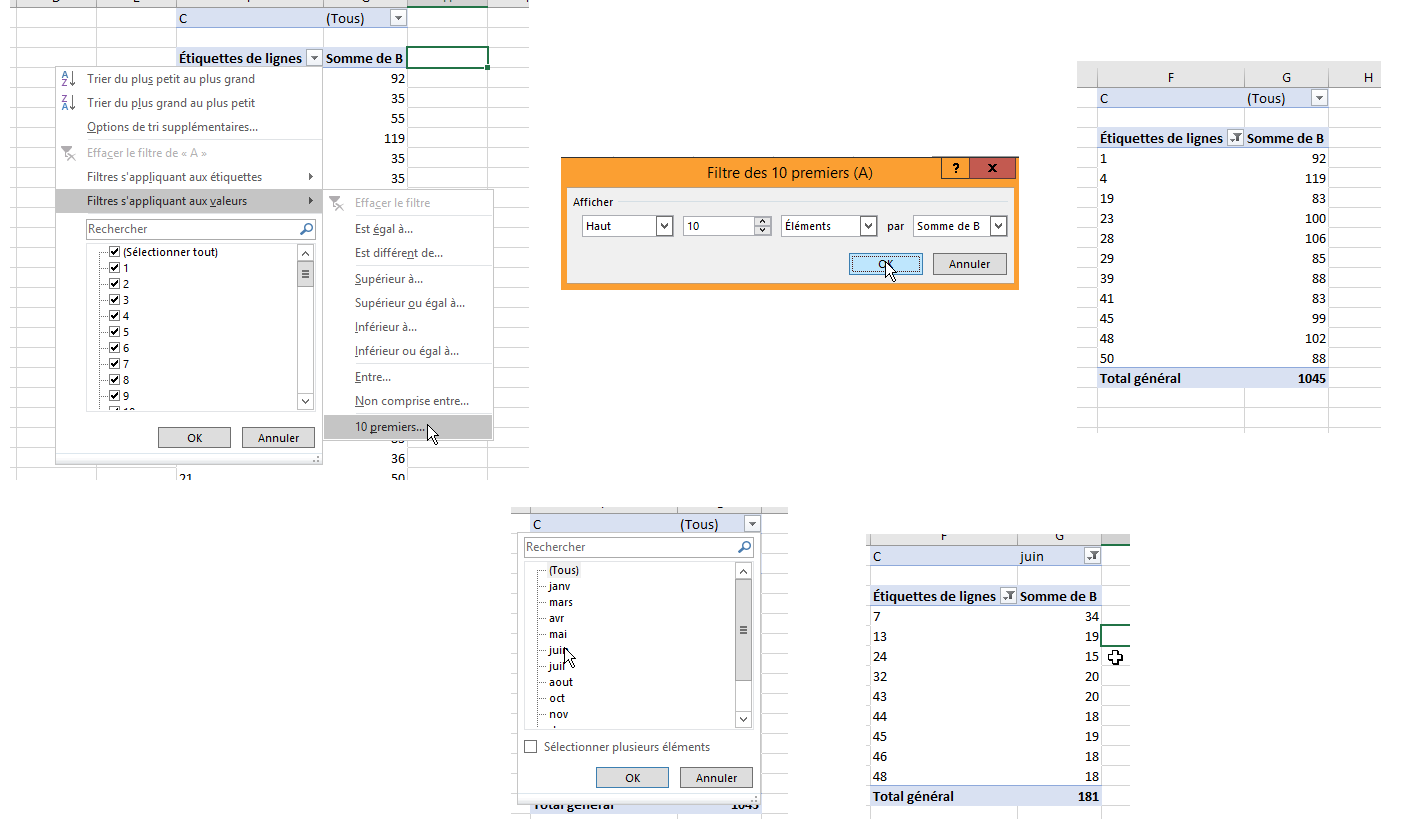Image resolution: width=1419 pixels, height=819 pixels.
Task: Open Étiquettes de lignes dropdown above the sort menu
Action: tap(314, 58)
